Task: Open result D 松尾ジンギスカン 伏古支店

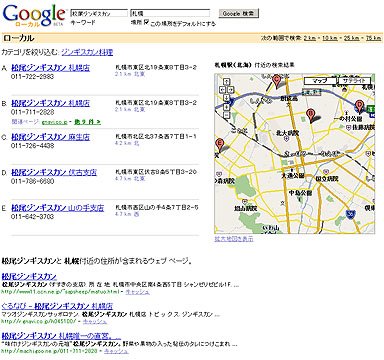Action: (54, 172)
